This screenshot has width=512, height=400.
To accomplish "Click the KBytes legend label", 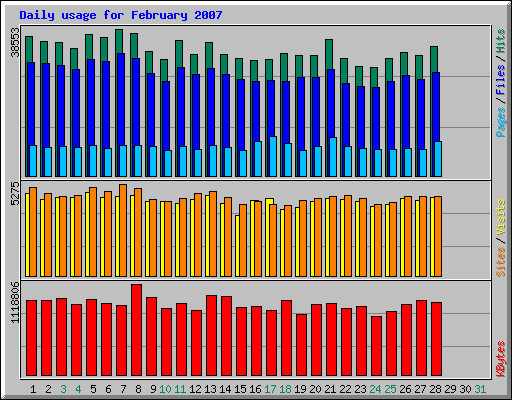I will (x=500, y=359).
